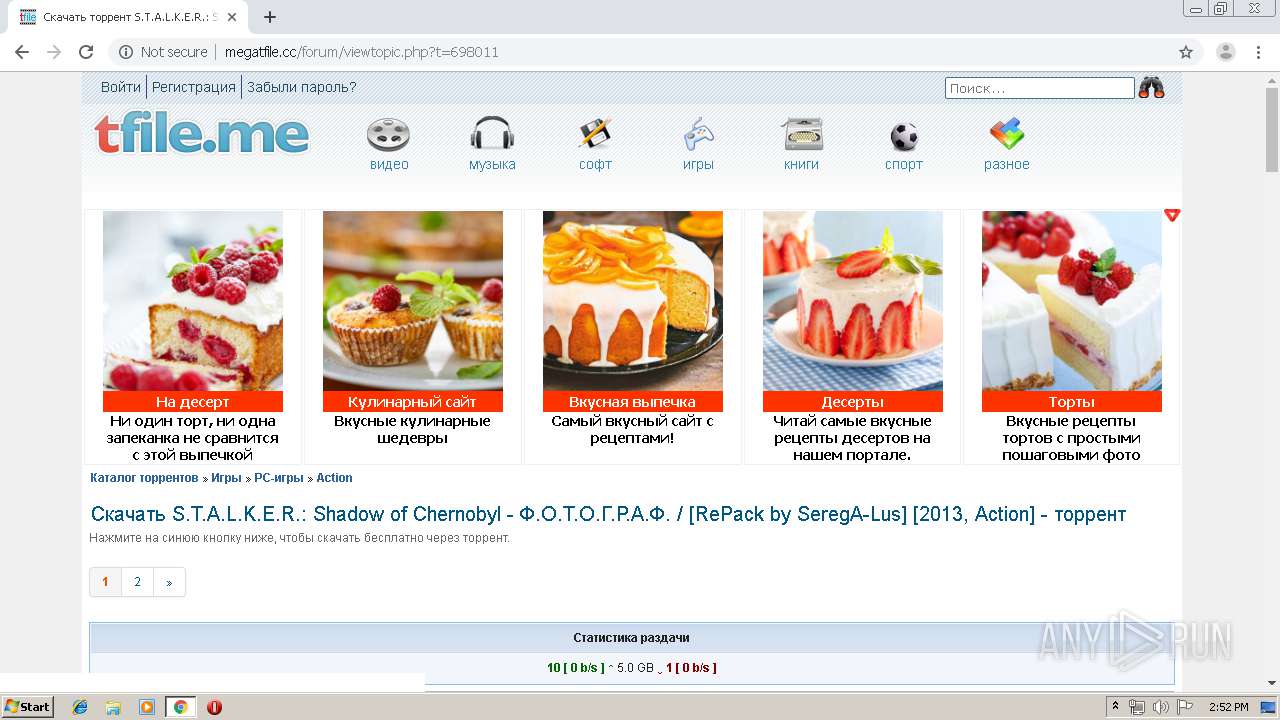Click the Кулинарный сайт muffin ad image
The image size is (1280, 720).
click(x=413, y=300)
